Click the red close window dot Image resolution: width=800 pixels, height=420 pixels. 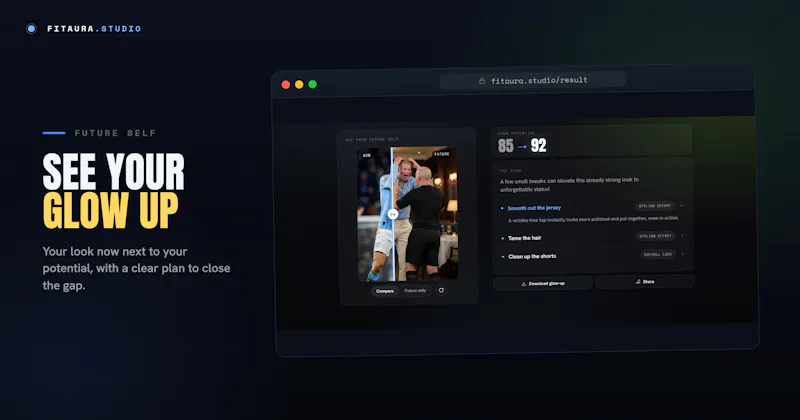286,85
